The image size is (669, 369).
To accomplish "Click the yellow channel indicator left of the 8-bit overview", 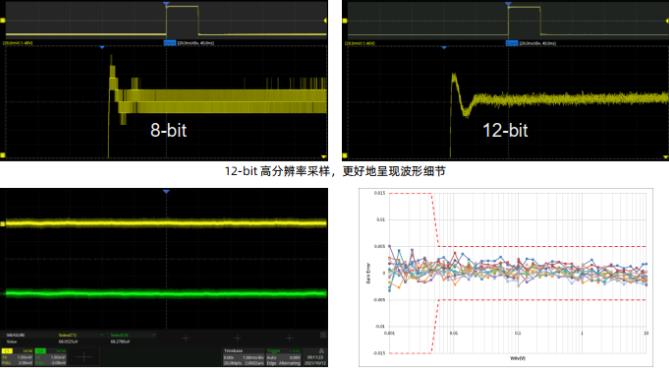I will pos(3,20).
